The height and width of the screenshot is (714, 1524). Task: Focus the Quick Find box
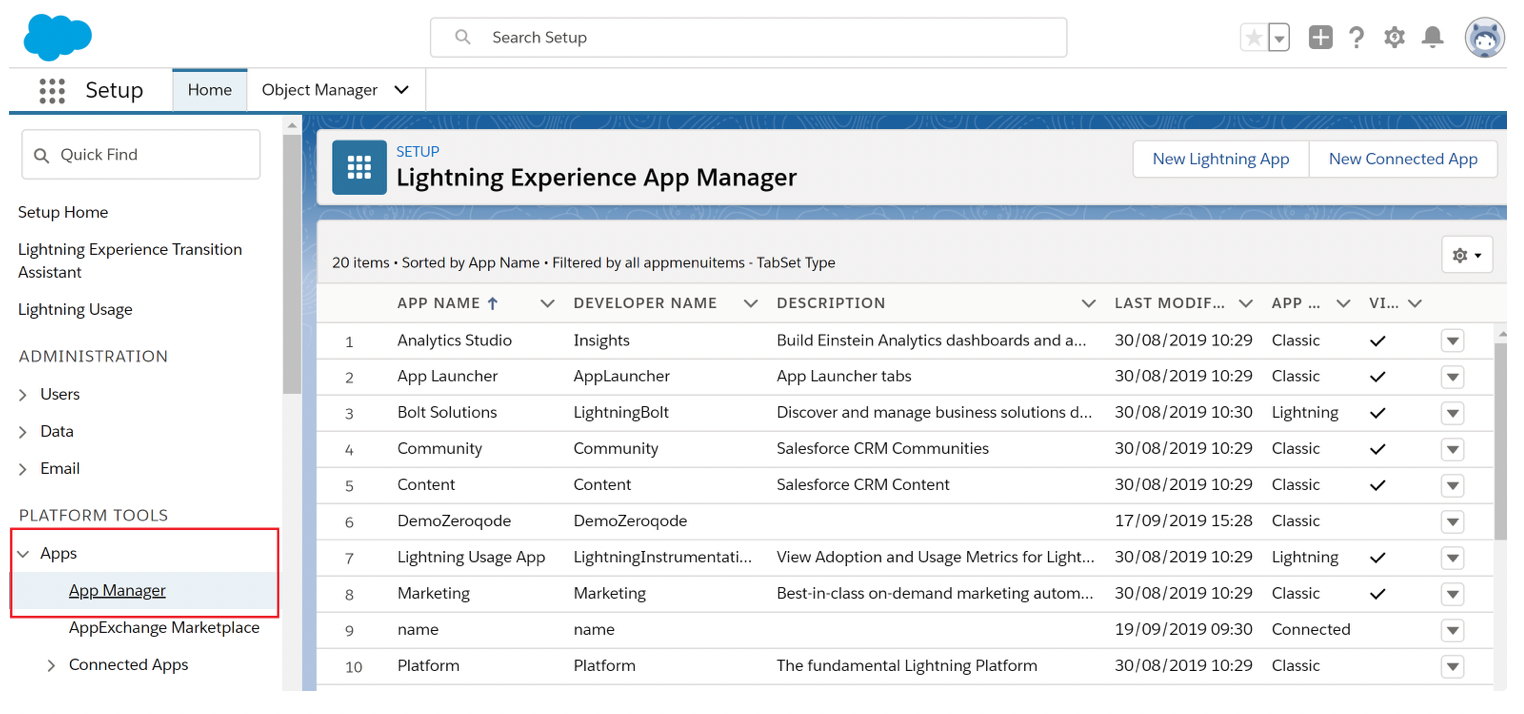141,155
